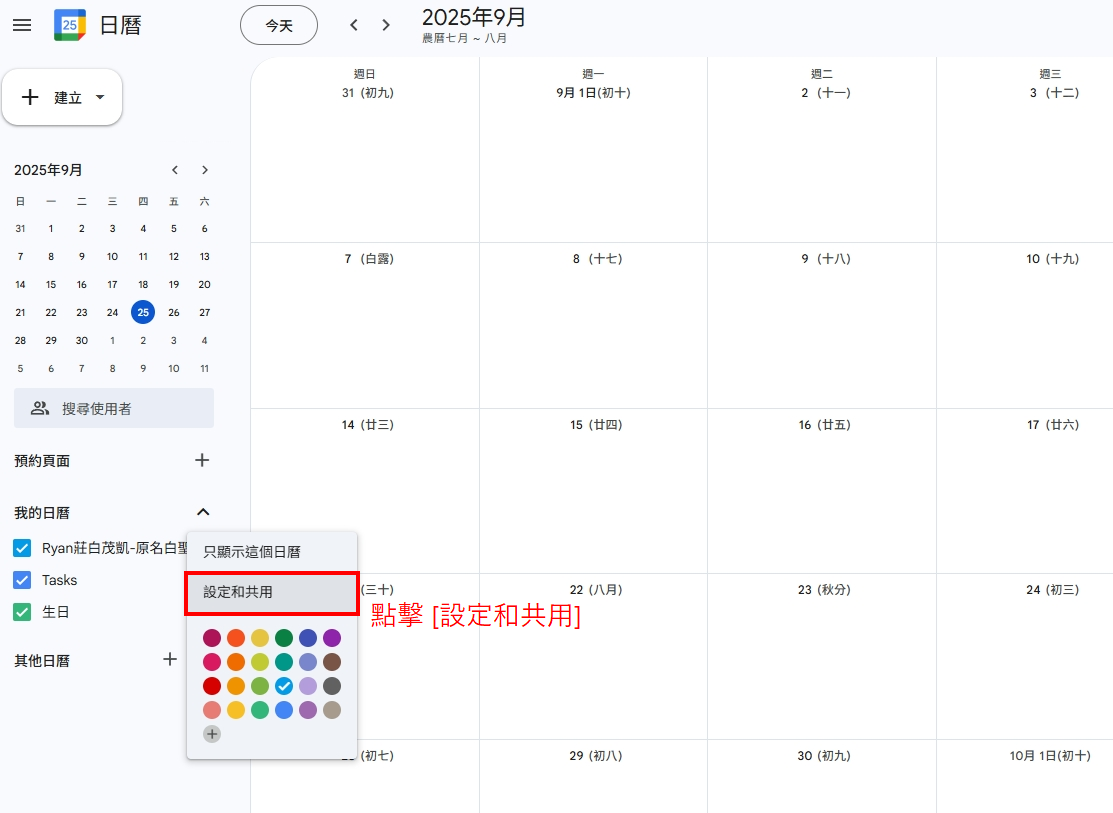Image resolution: width=1113 pixels, height=813 pixels.
Task: Go to previous month in main toolbar
Action: click(x=354, y=25)
